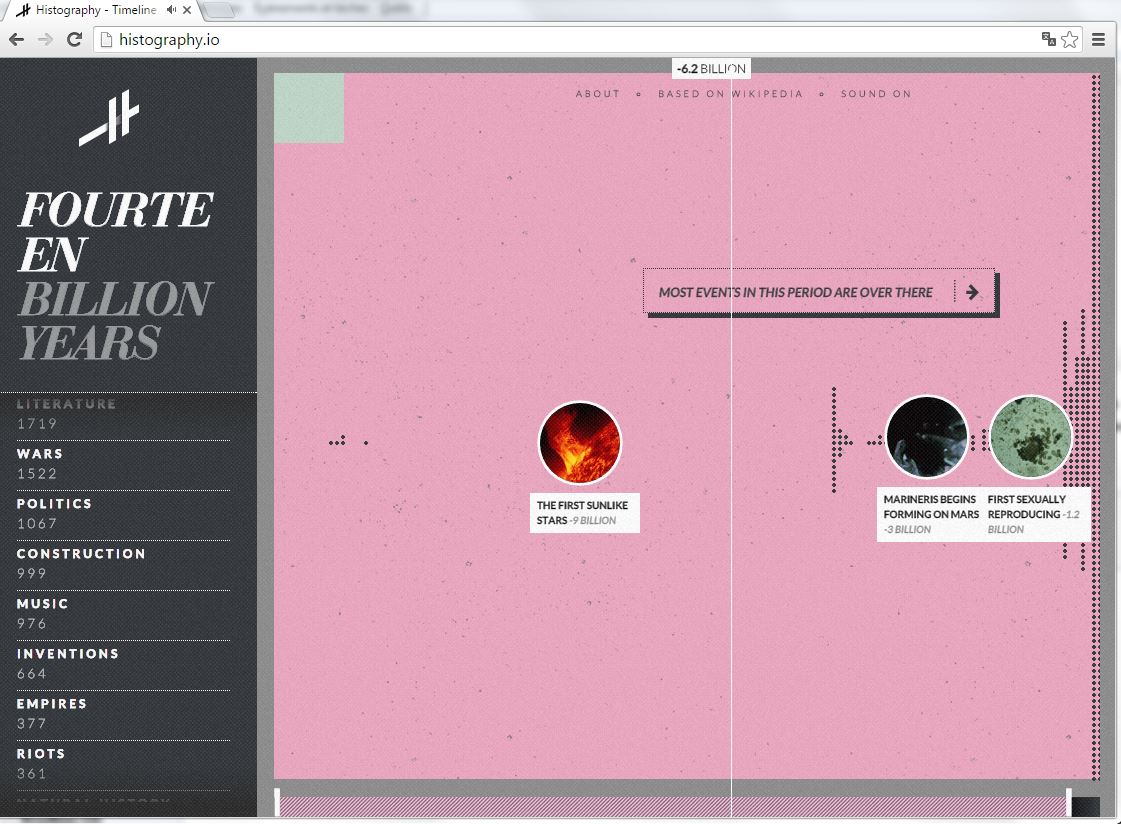Screen dimensions: 1121x824
Task: Click the translate icon in the address bar
Action: pyautogui.click(x=1048, y=40)
